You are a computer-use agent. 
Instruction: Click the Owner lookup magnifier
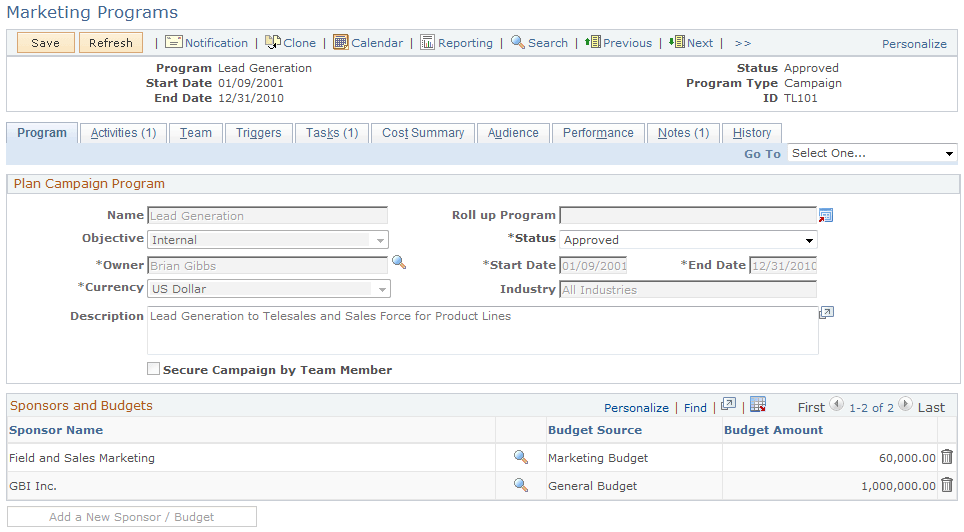(x=399, y=262)
